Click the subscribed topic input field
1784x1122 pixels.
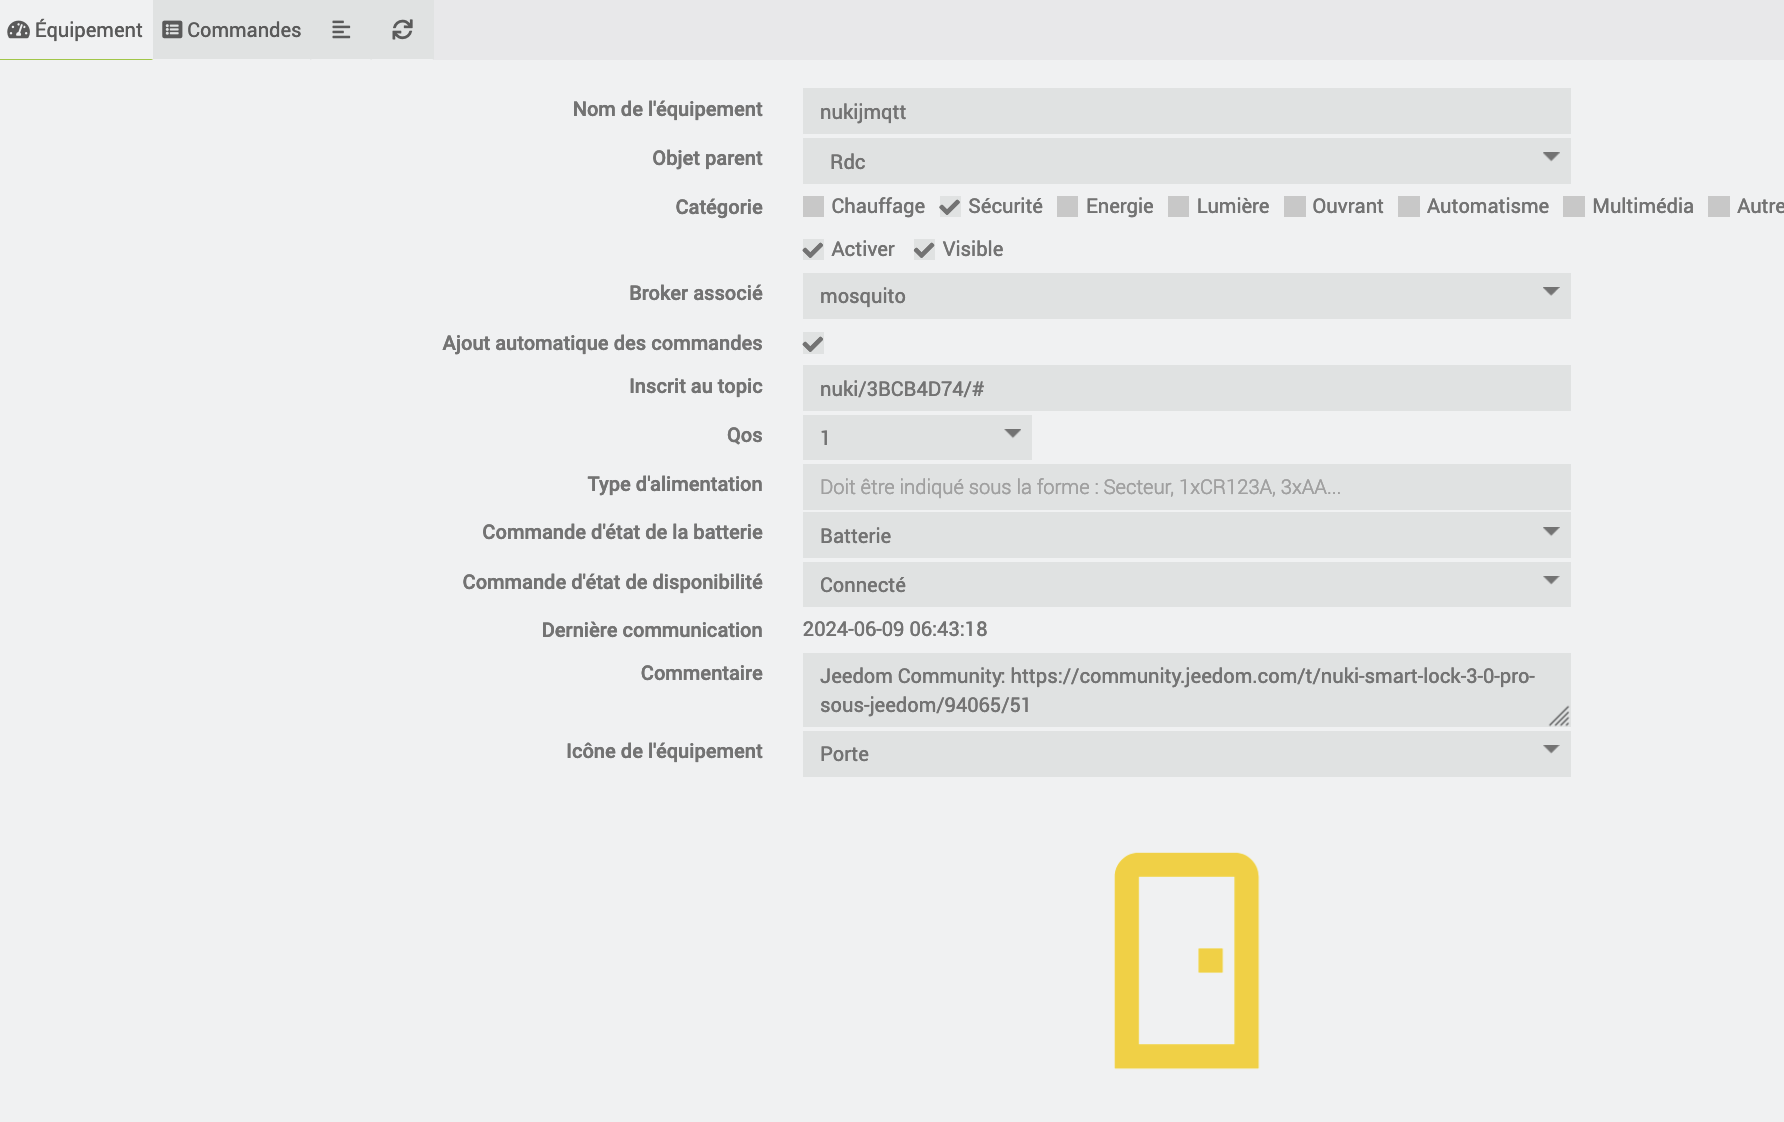(x=1186, y=388)
